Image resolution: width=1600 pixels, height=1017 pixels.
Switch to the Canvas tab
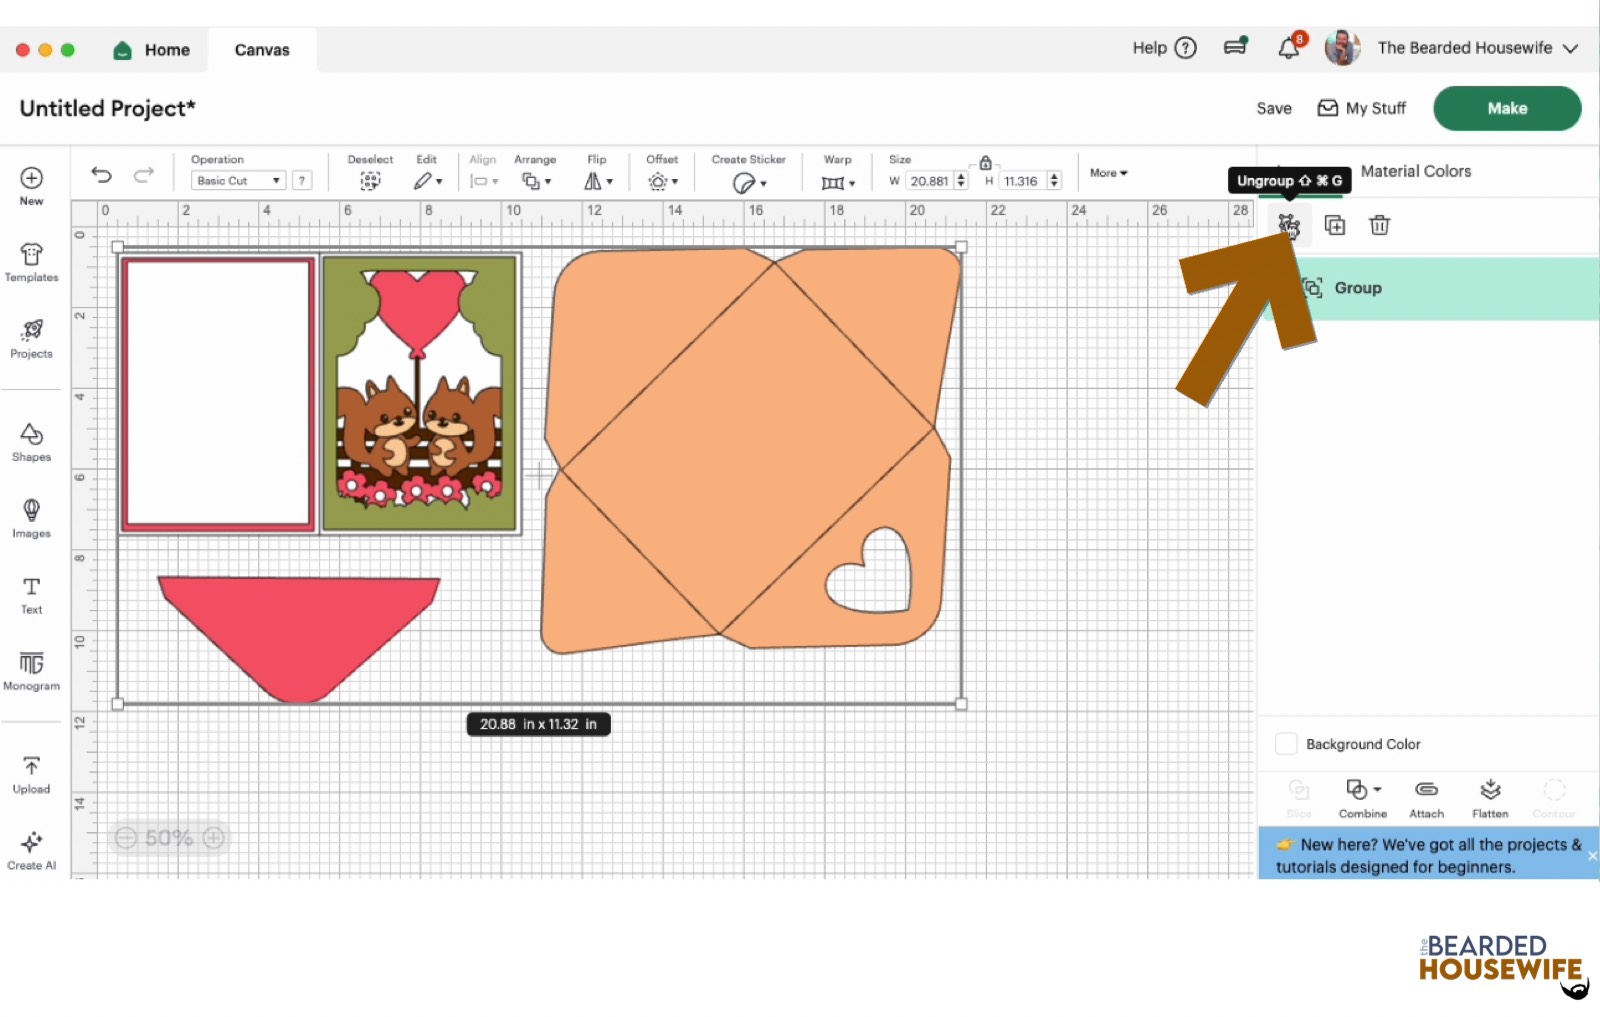pos(261,49)
